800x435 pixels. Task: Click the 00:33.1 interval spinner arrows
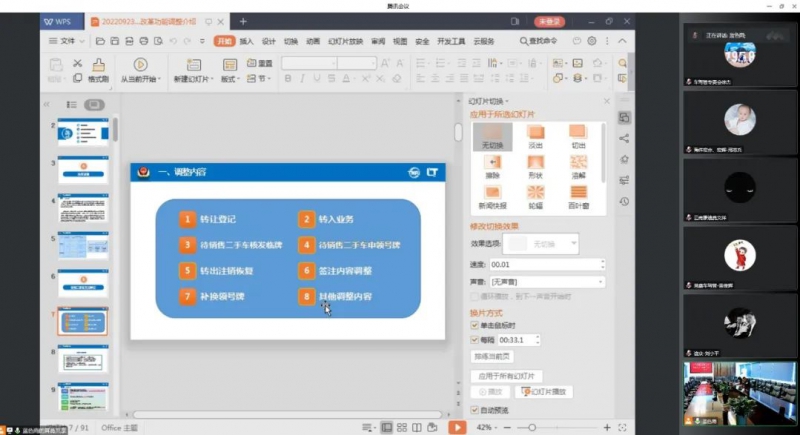(x=537, y=340)
